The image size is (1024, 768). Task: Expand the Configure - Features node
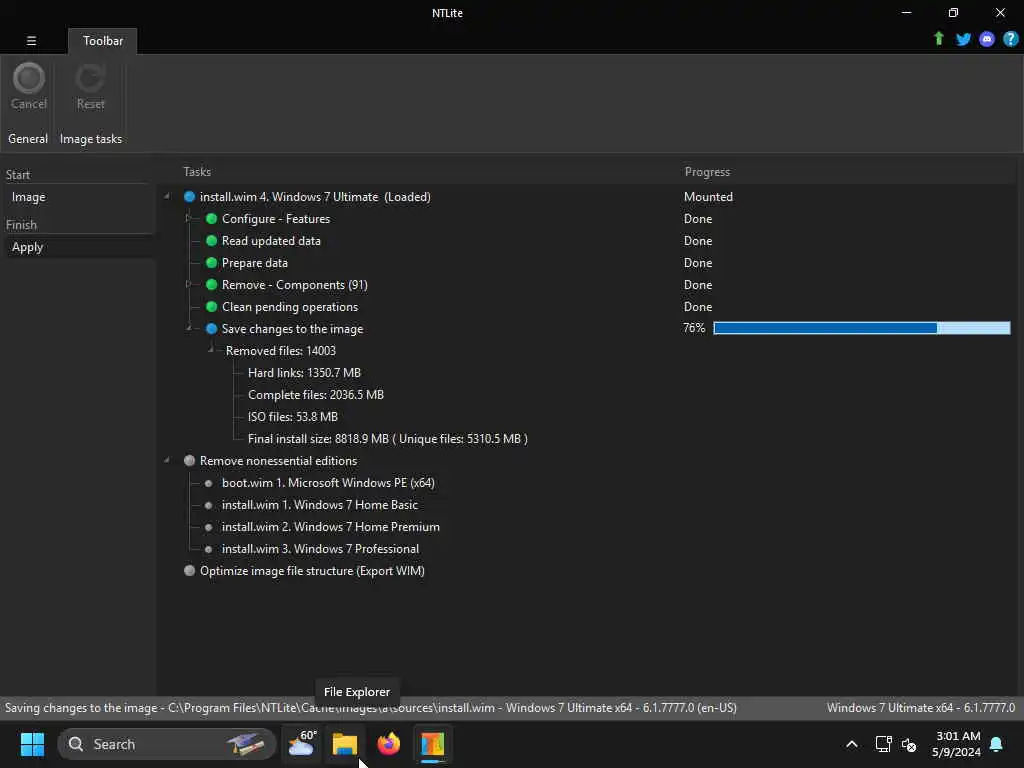[188, 218]
